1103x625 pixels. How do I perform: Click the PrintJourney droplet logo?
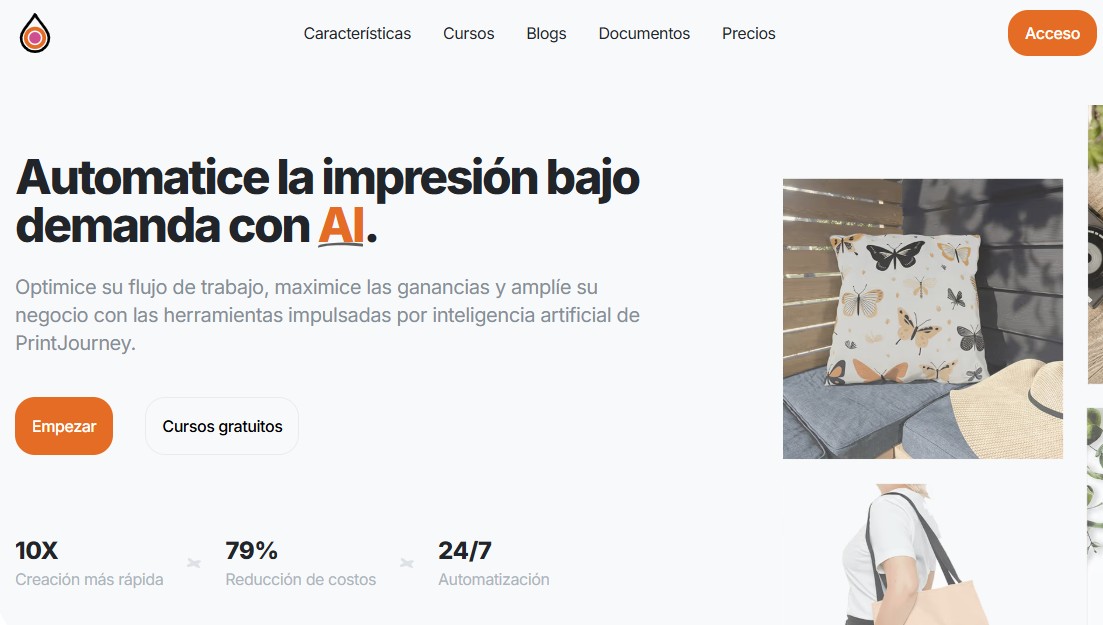point(34,33)
